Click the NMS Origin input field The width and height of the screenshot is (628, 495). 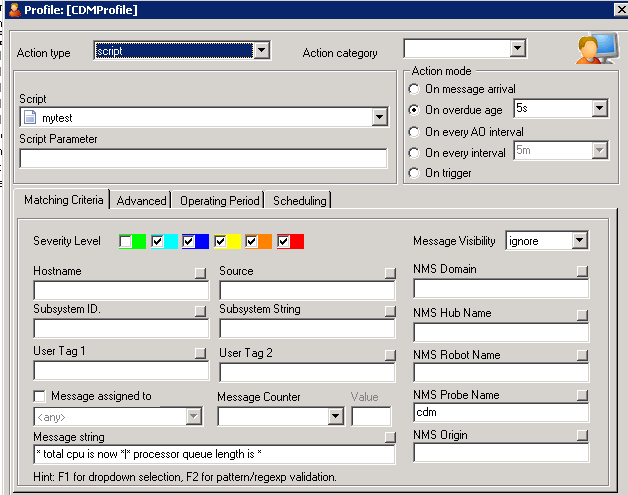click(x=501, y=453)
